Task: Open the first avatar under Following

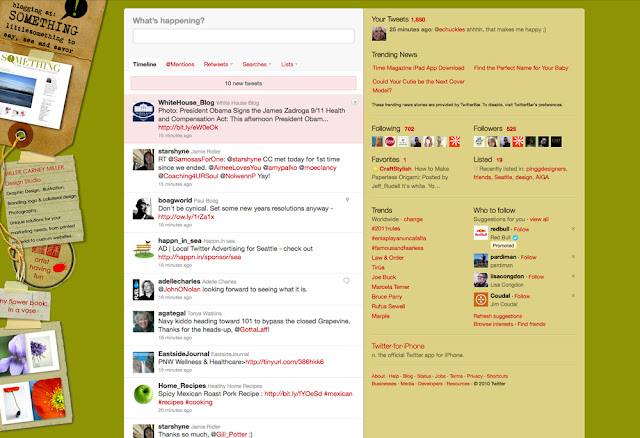Action: tap(377, 142)
